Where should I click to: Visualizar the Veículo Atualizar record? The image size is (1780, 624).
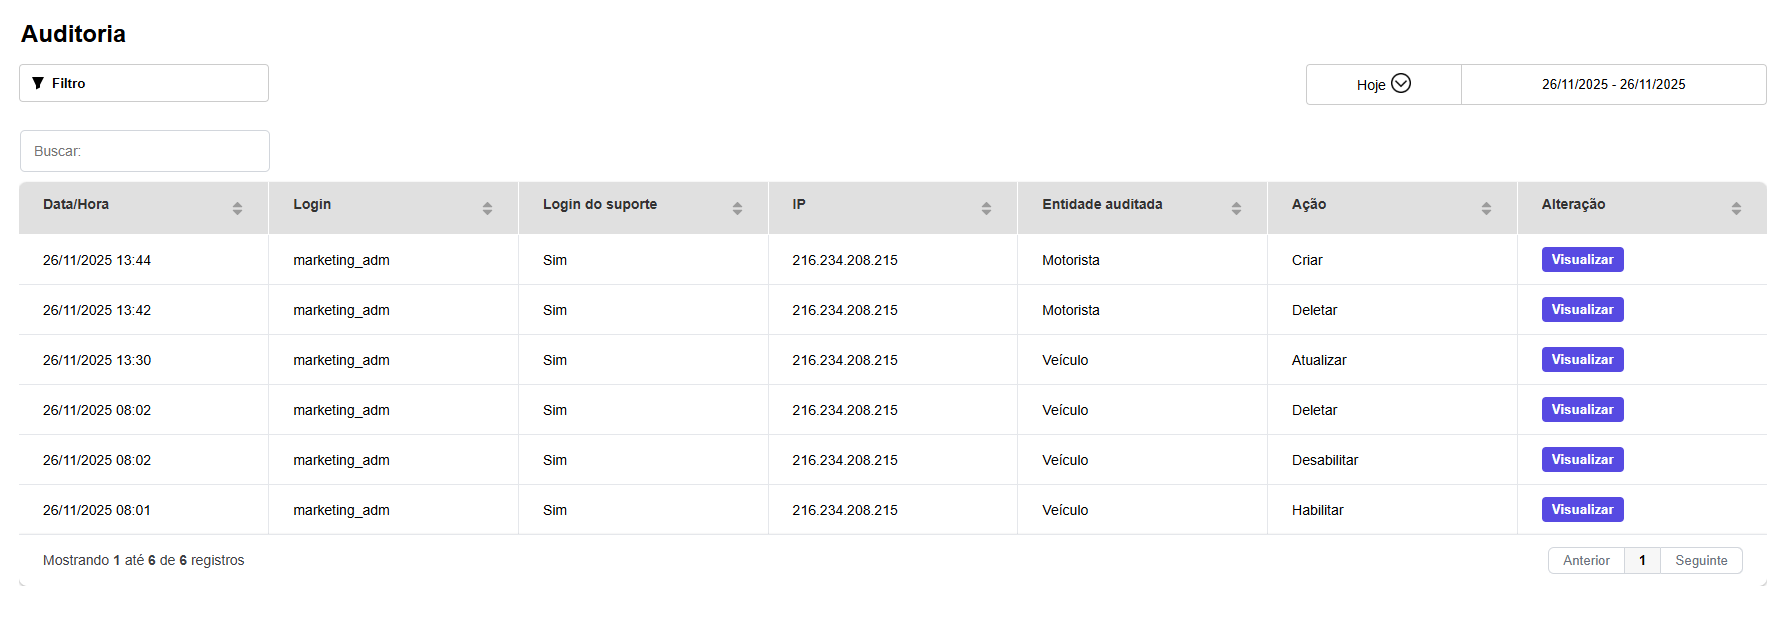1582,360
